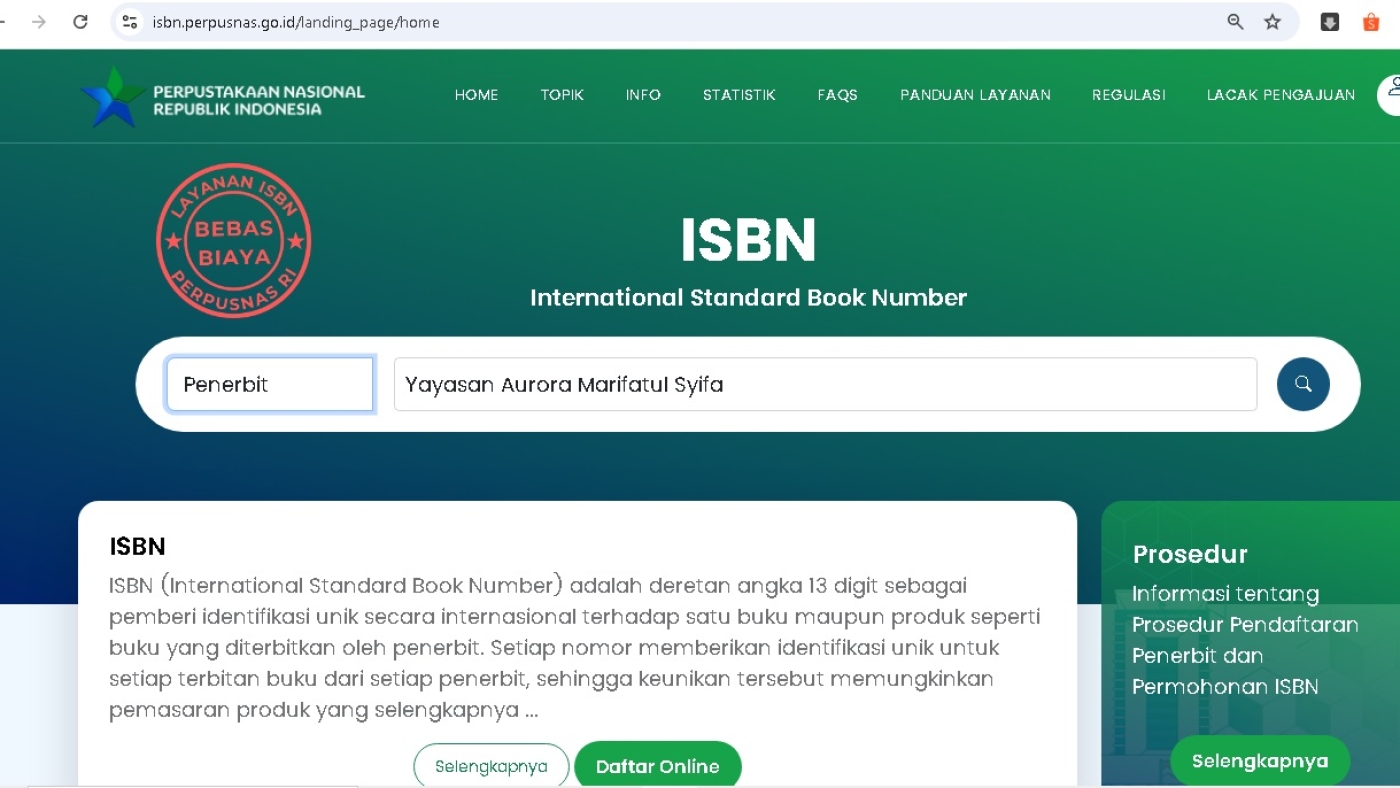Click the page zoom icon in address bar
Image resolution: width=1400 pixels, height=788 pixels.
[1234, 21]
